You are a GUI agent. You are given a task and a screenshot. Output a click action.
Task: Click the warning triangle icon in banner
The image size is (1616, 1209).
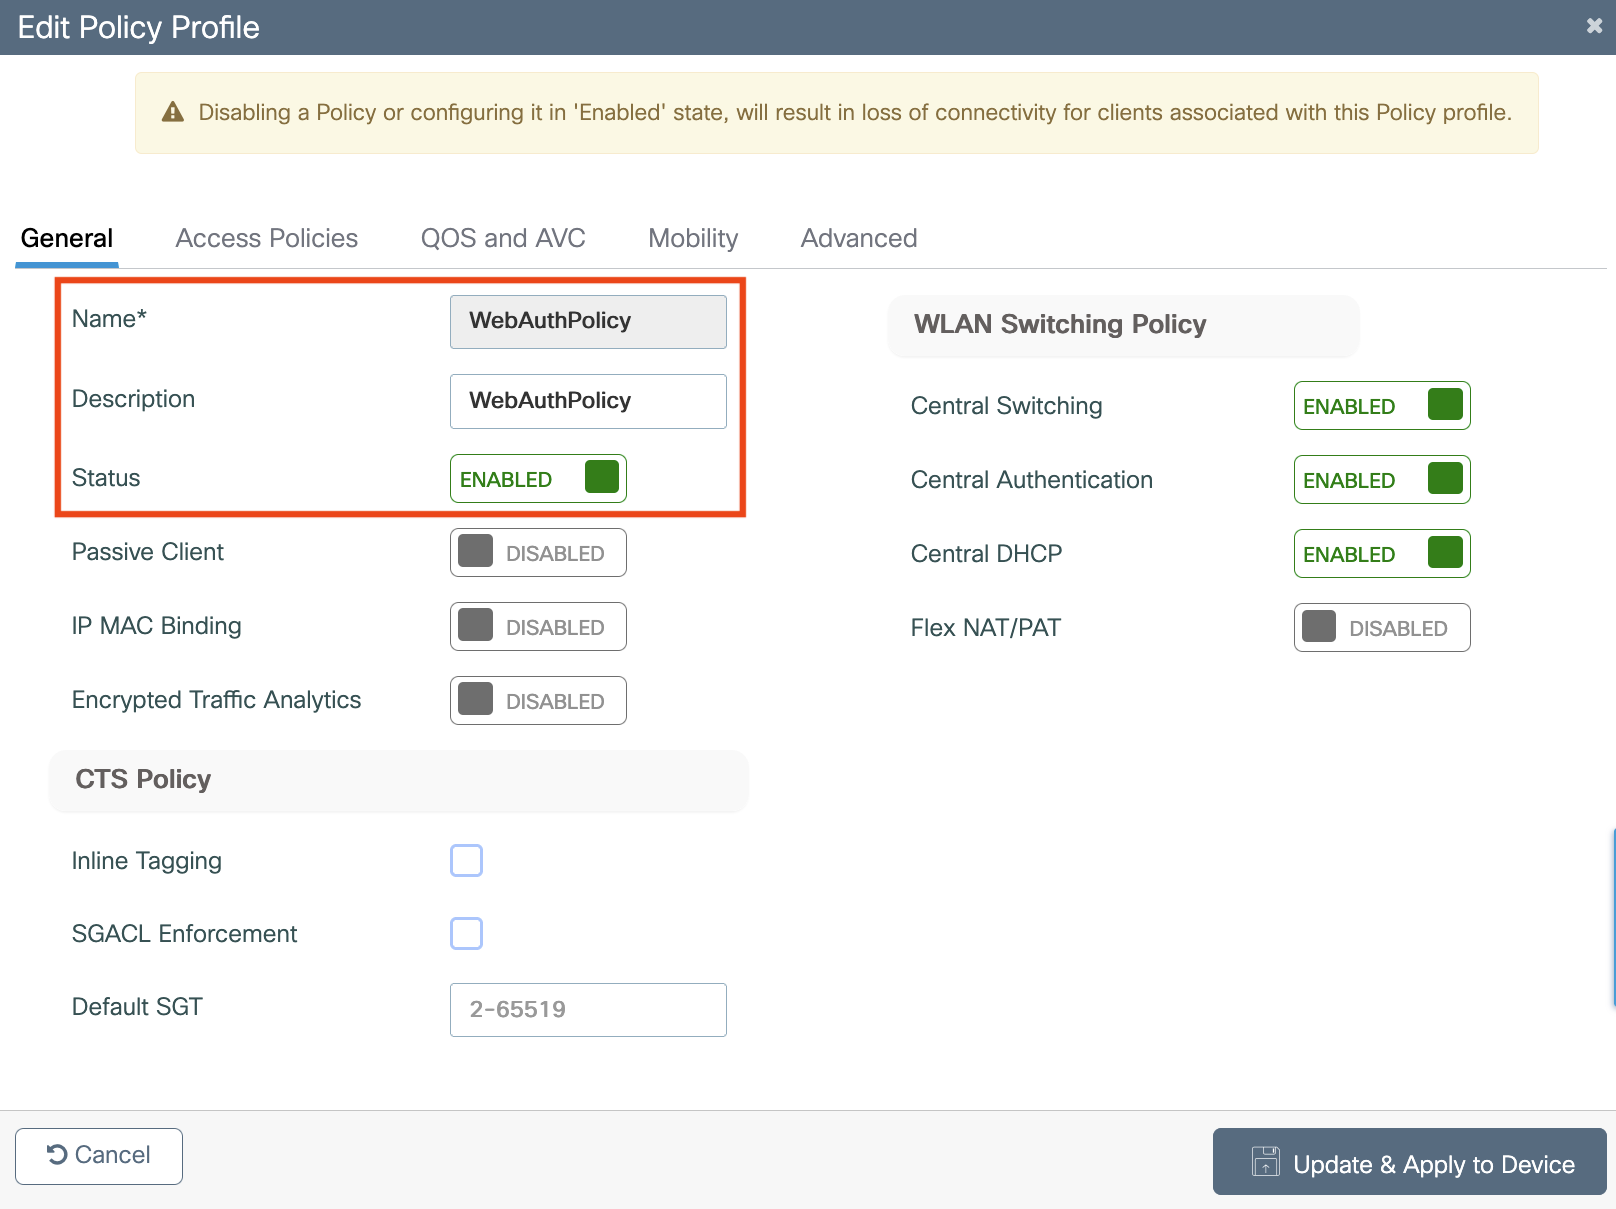(173, 112)
